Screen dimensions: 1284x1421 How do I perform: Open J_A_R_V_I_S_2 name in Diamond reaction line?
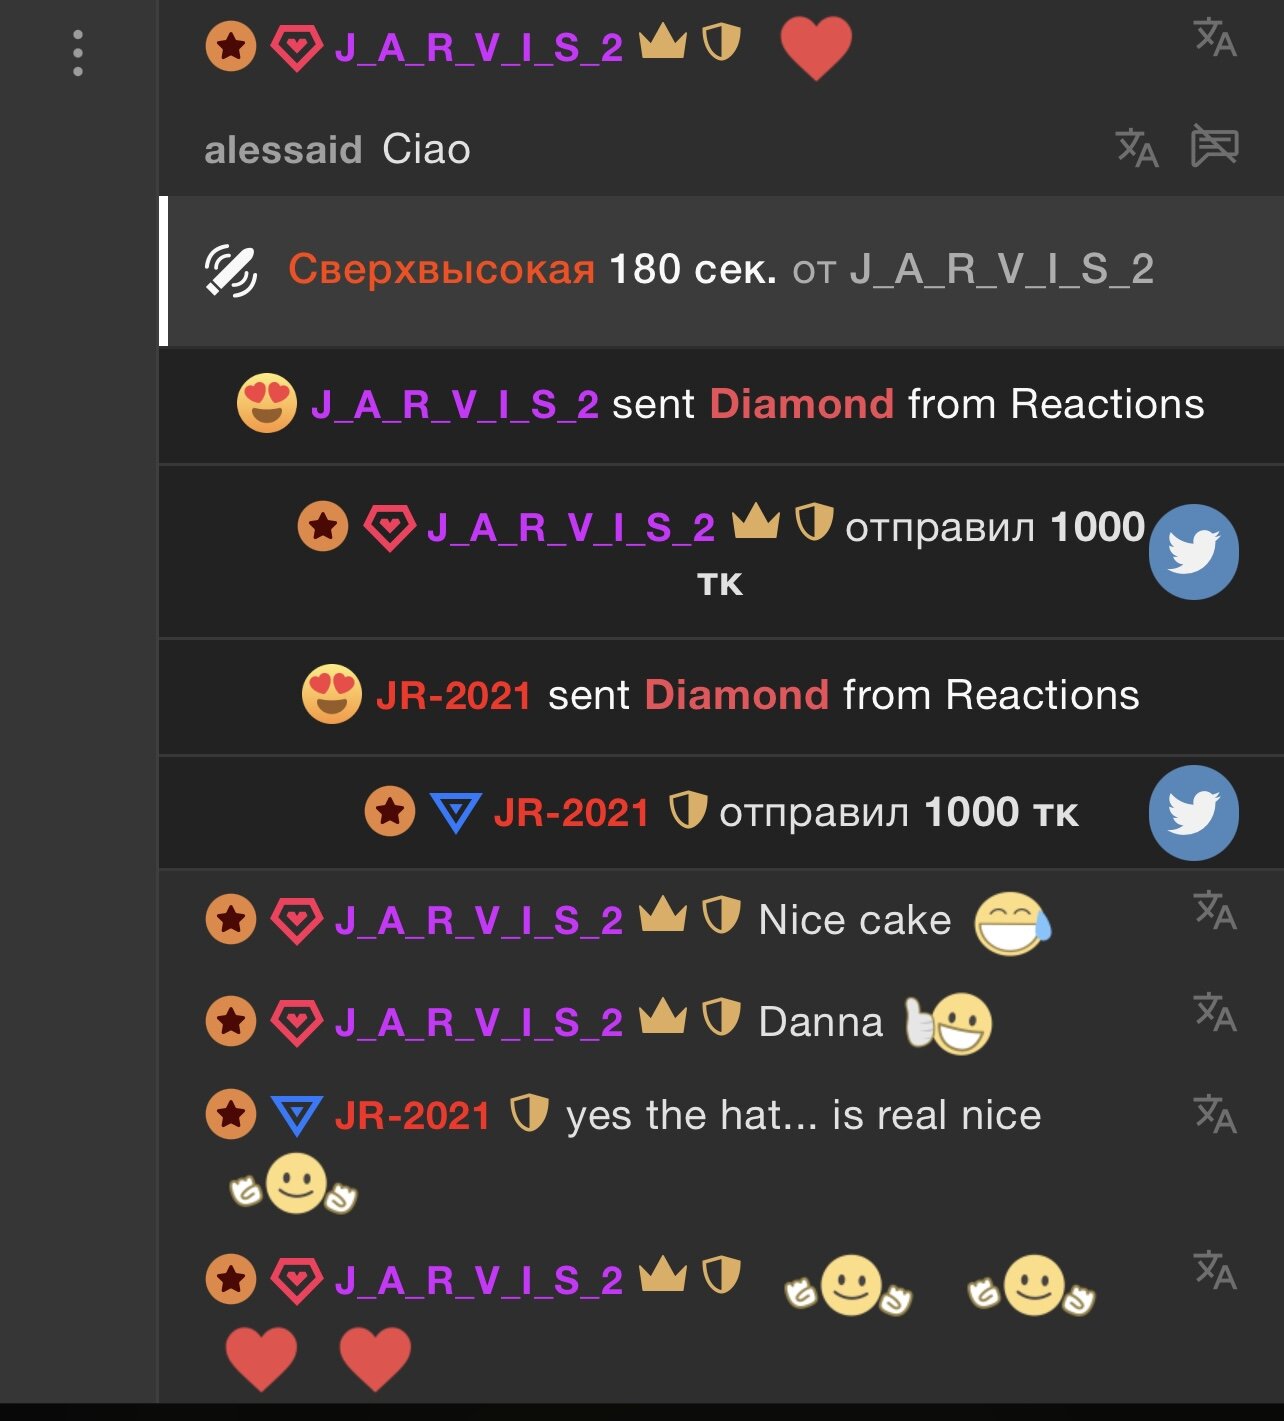(455, 405)
